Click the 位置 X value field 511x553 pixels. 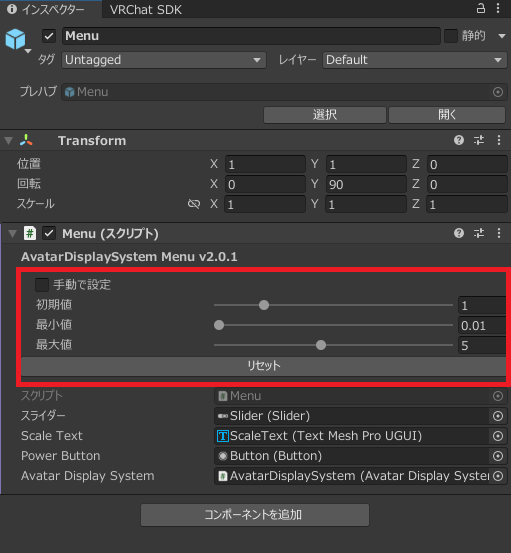265,164
